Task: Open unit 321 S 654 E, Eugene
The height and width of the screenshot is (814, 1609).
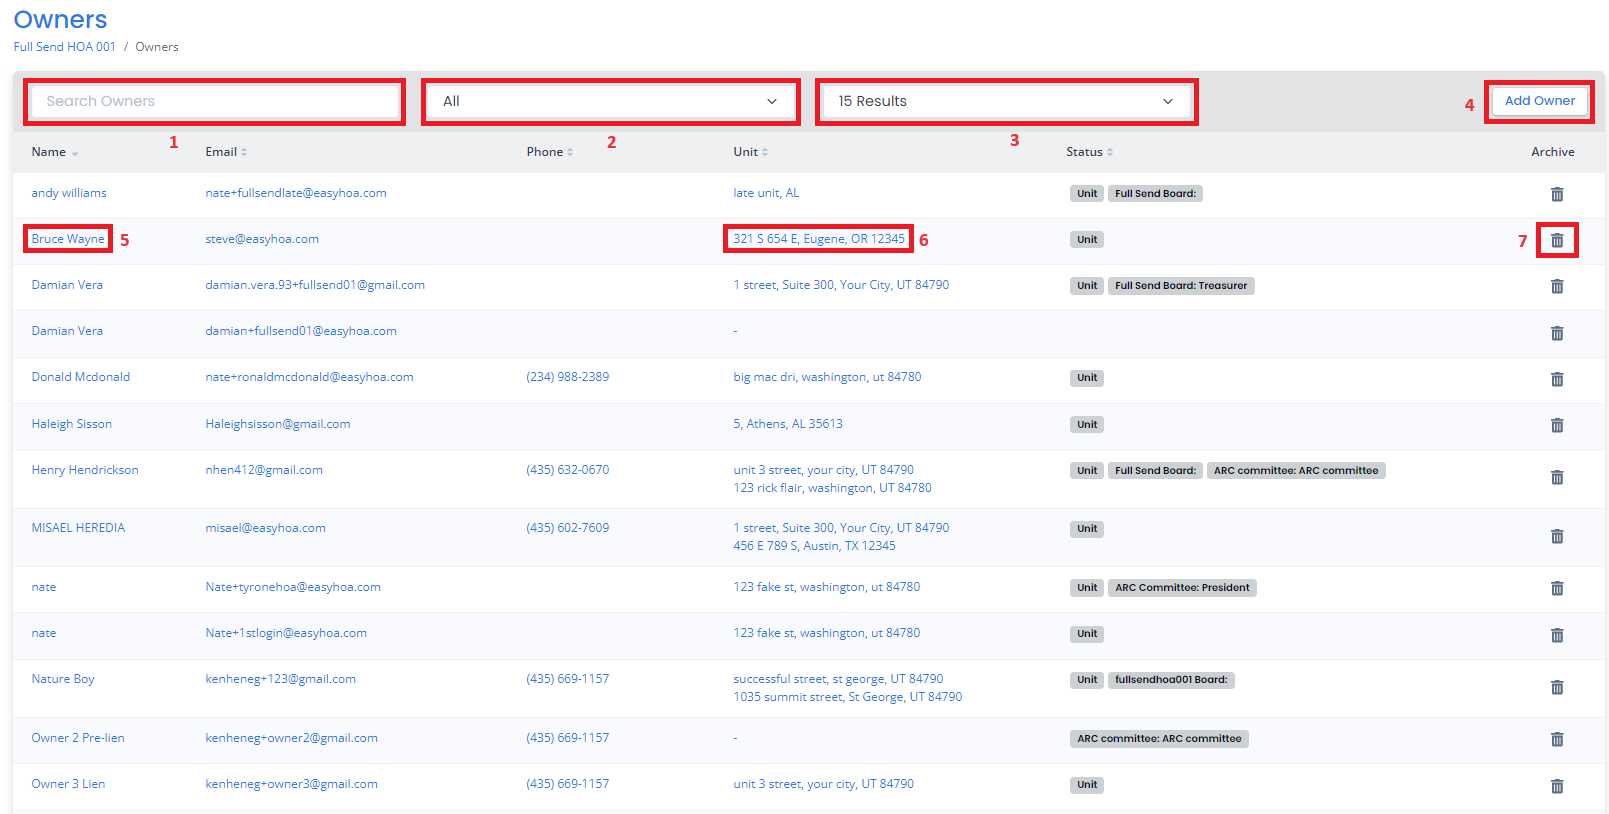Action: 818,239
